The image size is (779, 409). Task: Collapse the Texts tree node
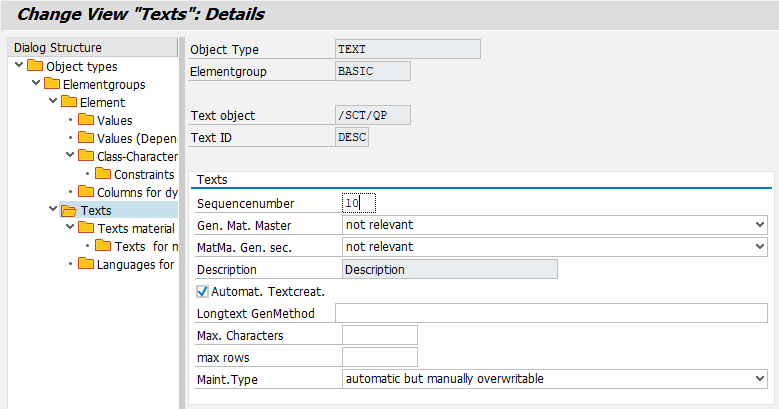point(53,210)
